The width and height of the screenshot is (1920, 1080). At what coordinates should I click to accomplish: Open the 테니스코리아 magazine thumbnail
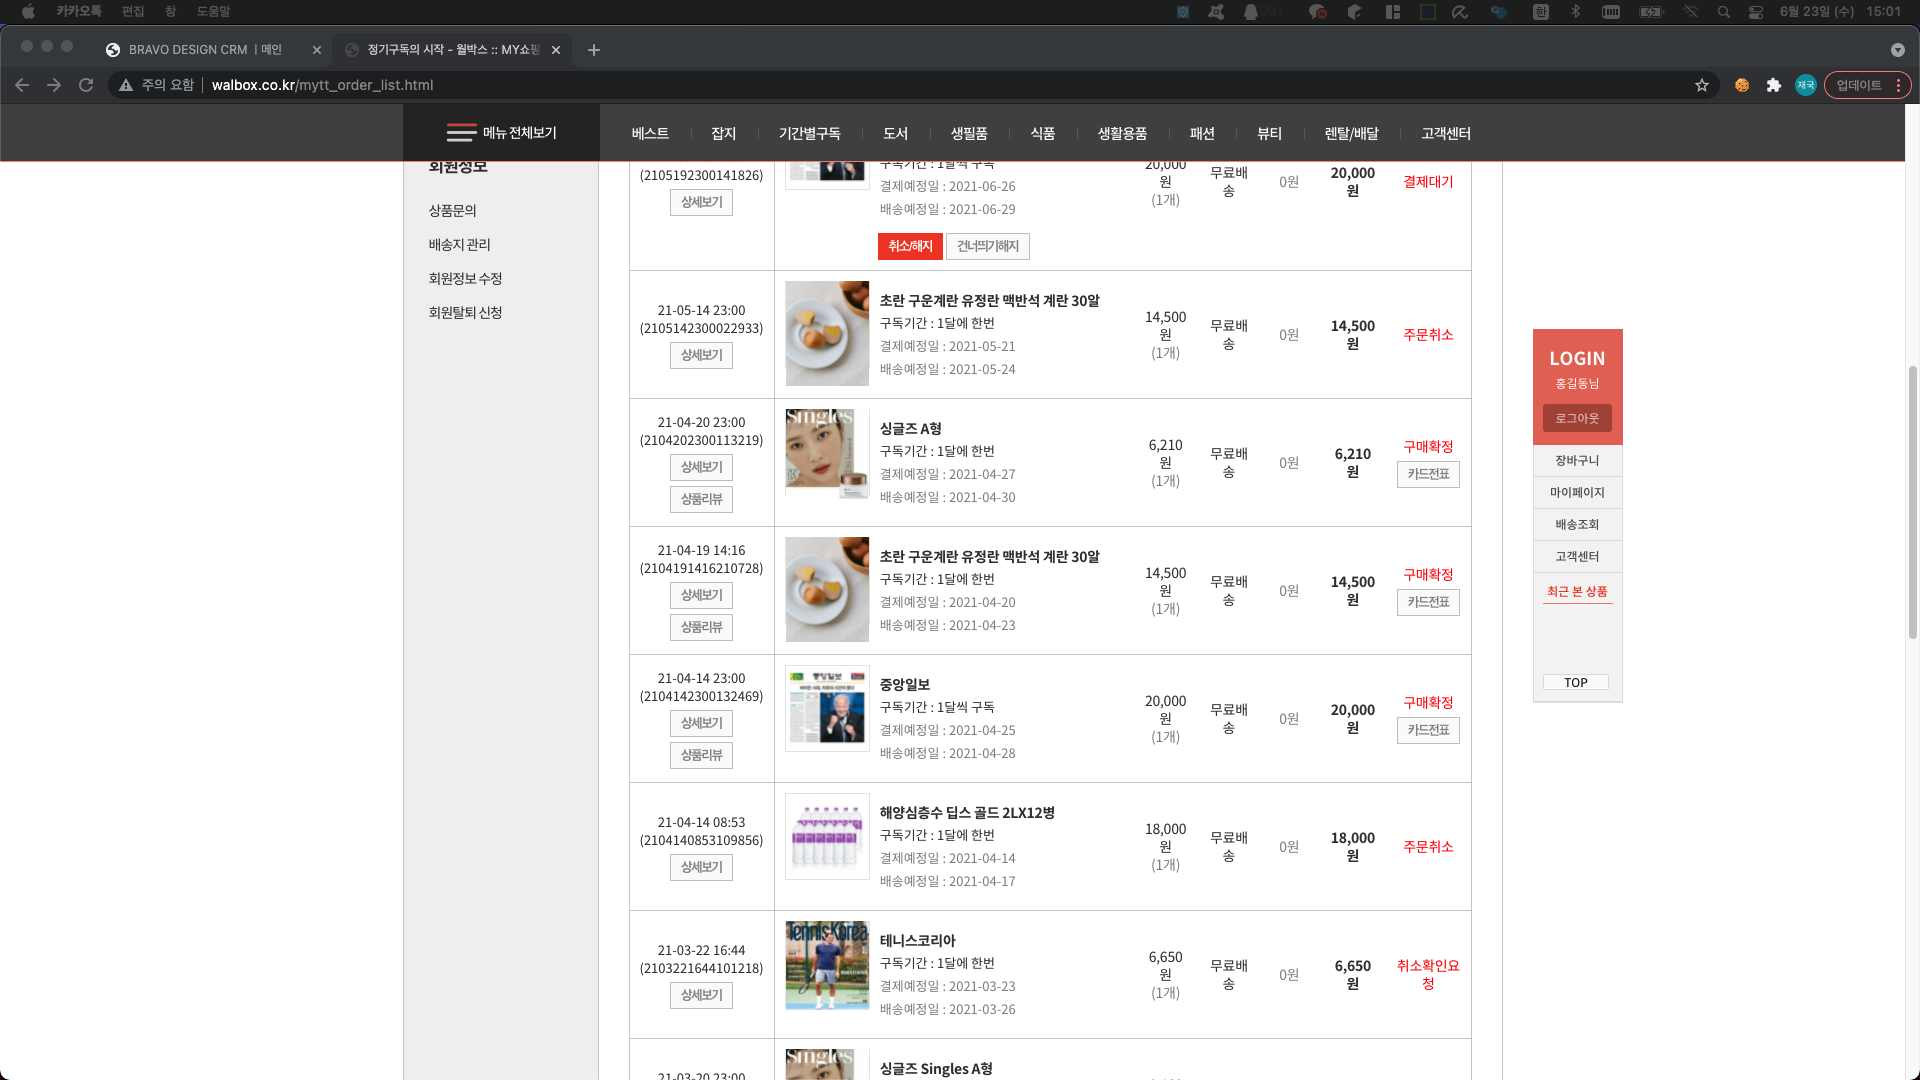point(827,965)
